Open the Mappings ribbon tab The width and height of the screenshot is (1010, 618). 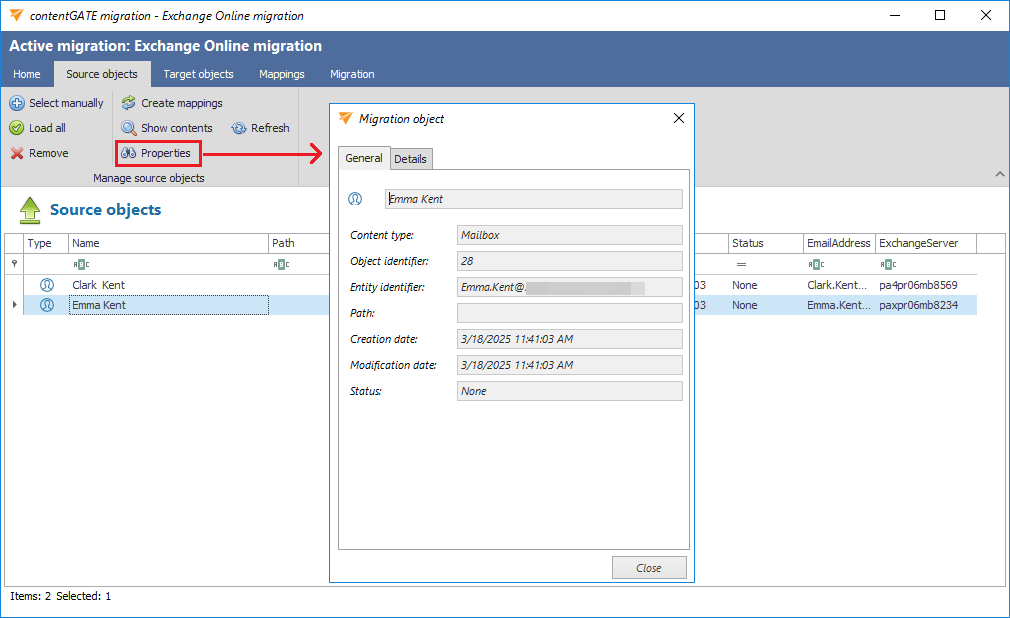pyautogui.click(x=281, y=74)
